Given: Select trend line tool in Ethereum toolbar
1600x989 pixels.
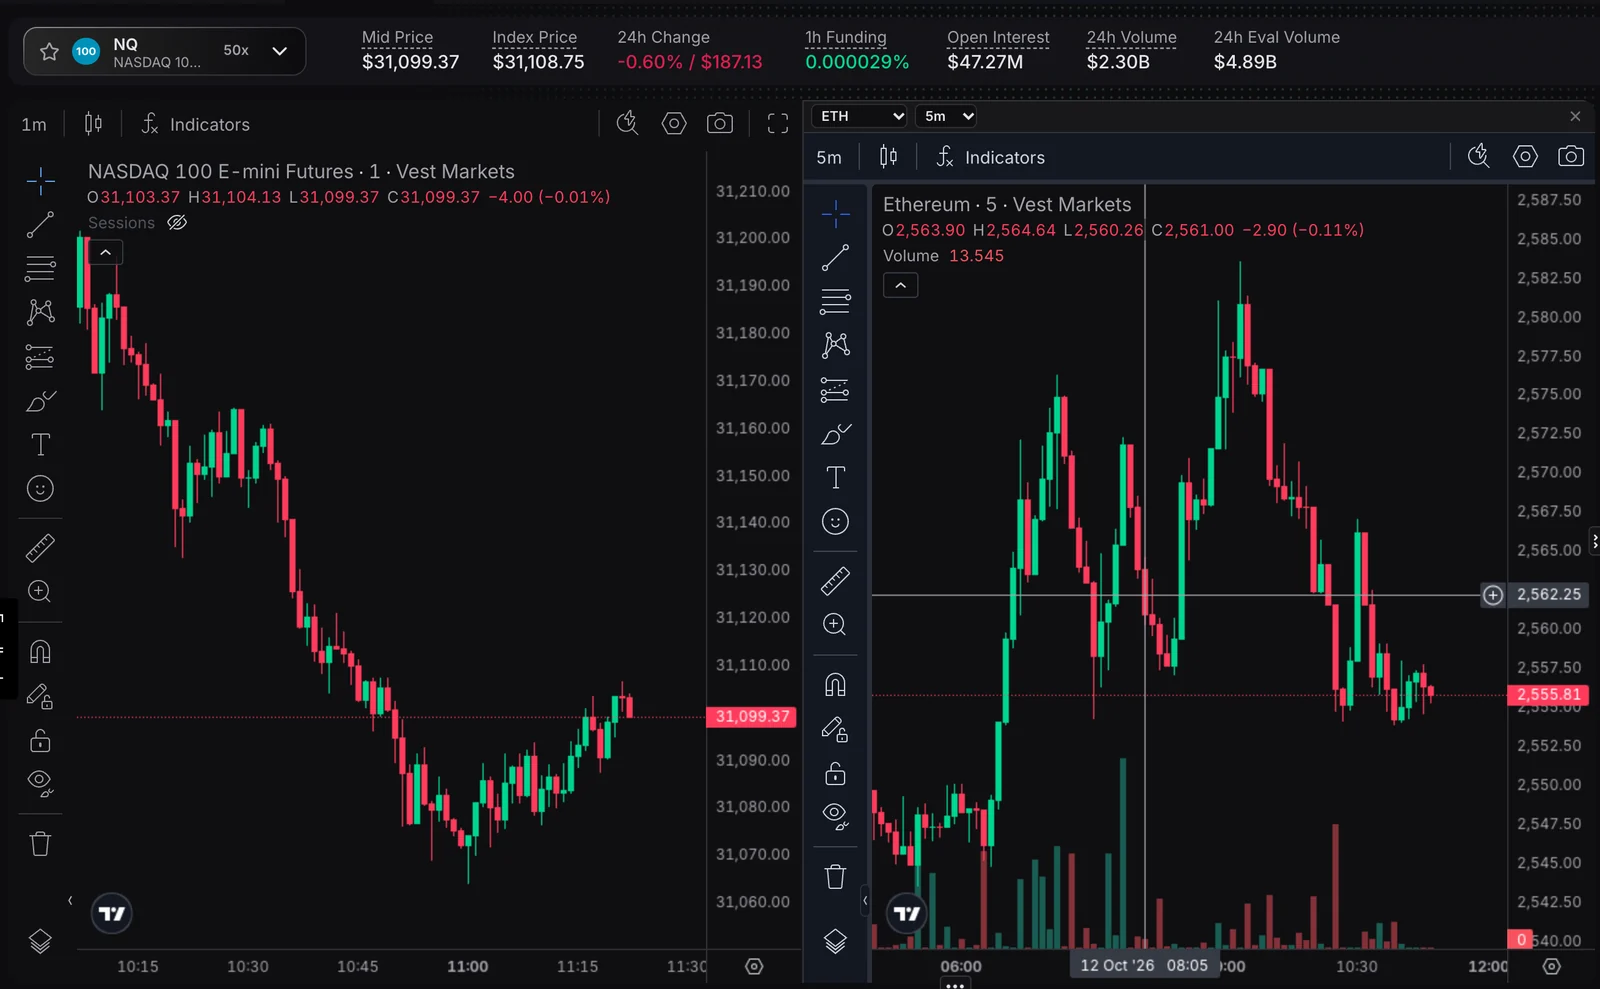Looking at the screenshot, I should 835,258.
